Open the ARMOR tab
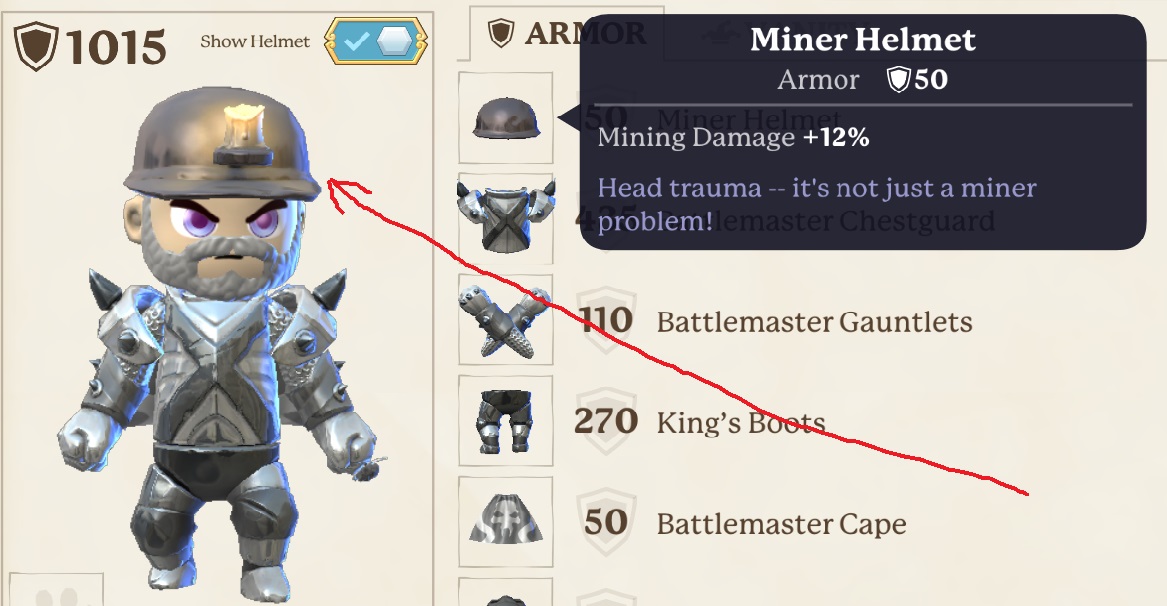The width and height of the screenshot is (1167, 606). [567, 33]
